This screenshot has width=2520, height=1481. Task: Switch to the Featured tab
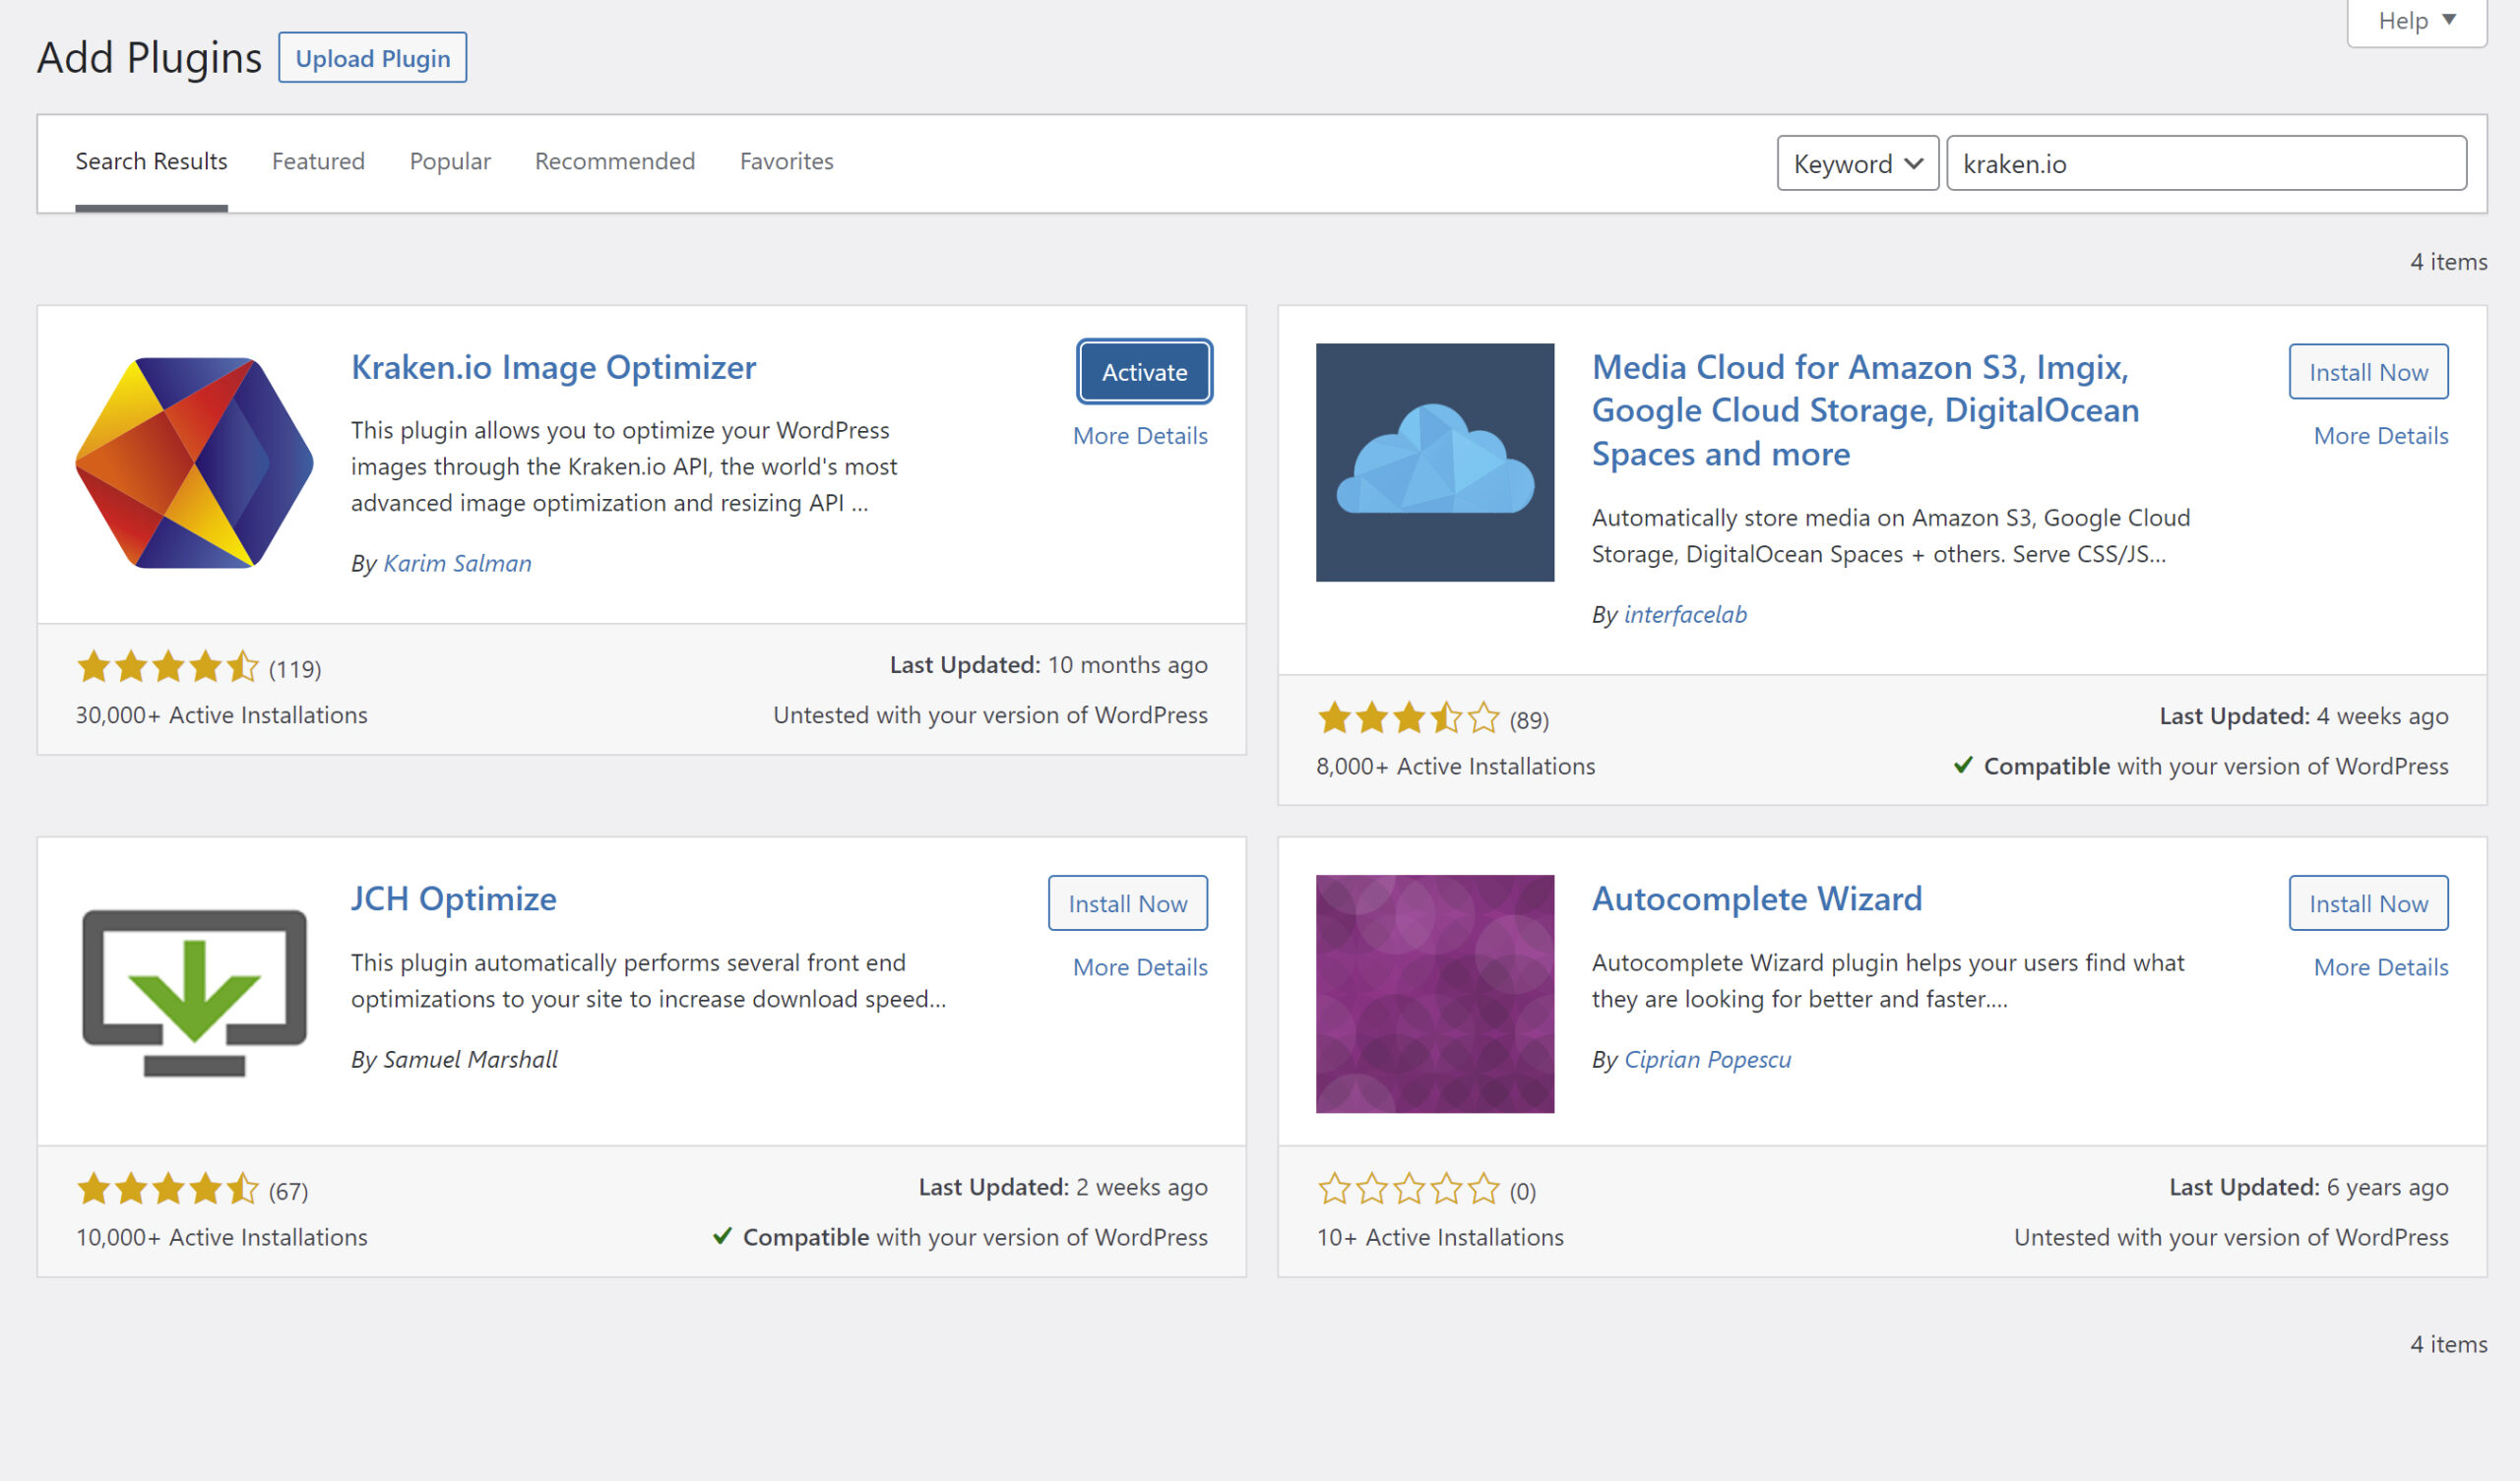click(x=318, y=161)
